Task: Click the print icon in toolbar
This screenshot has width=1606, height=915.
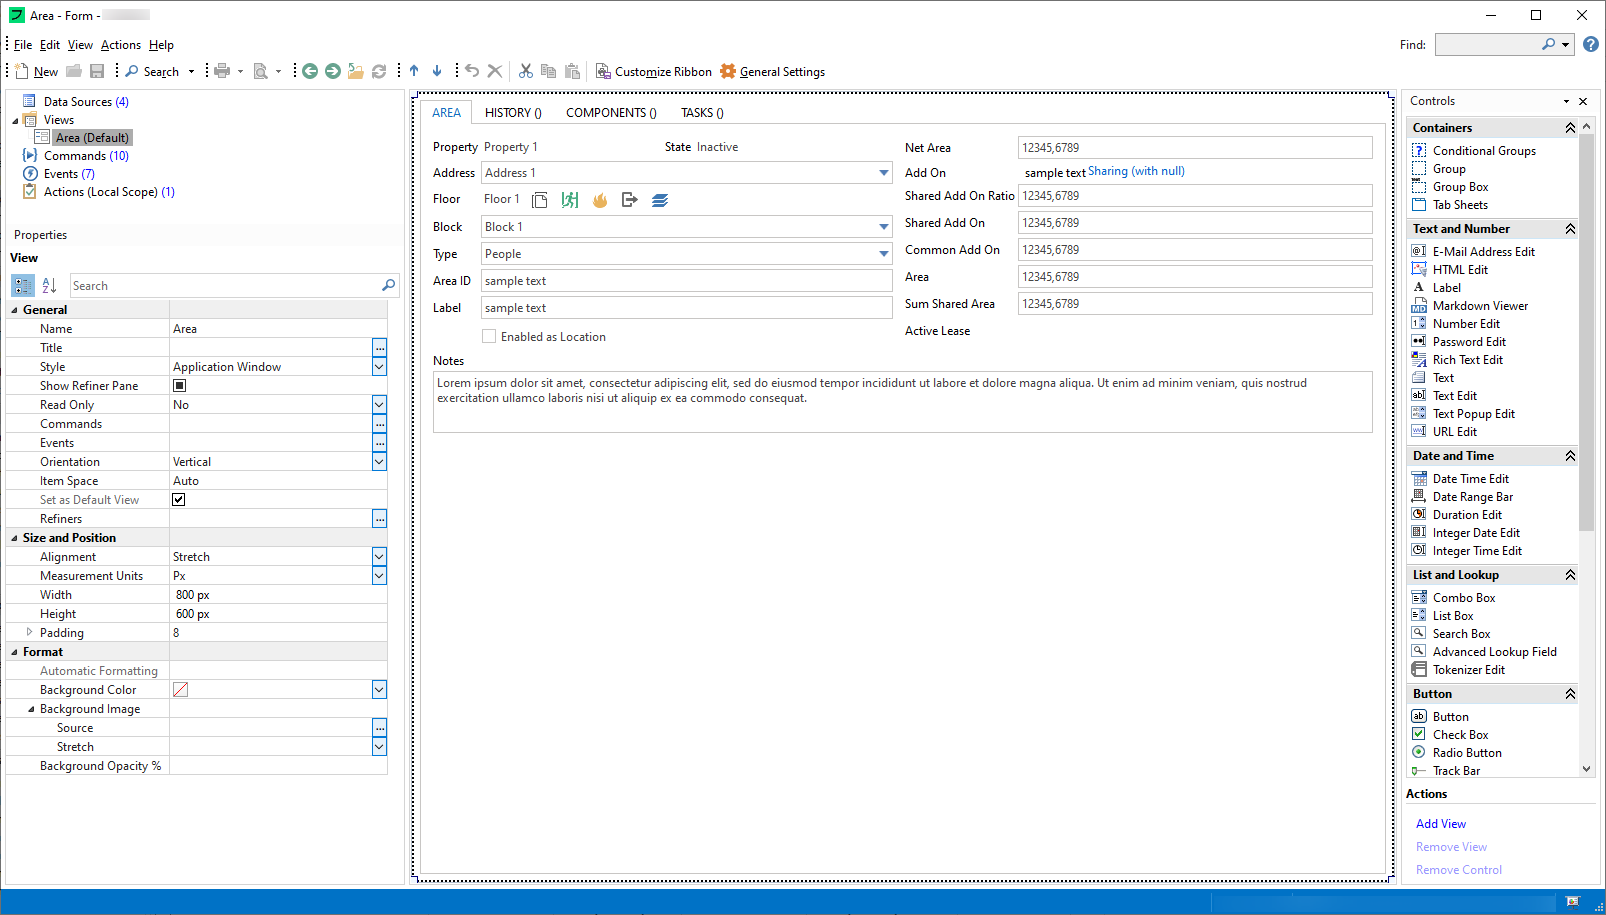Action: click(x=222, y=71)
